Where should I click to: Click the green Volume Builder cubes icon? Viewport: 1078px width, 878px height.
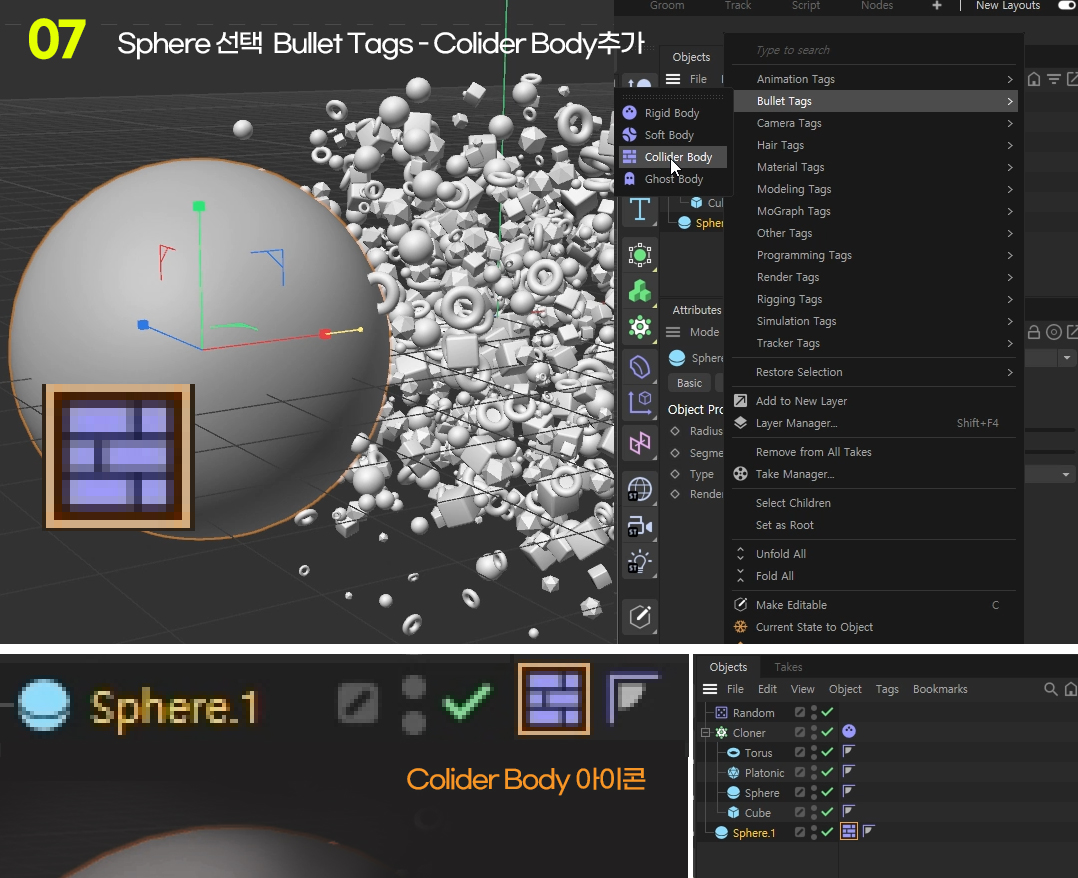click(639, 292)
